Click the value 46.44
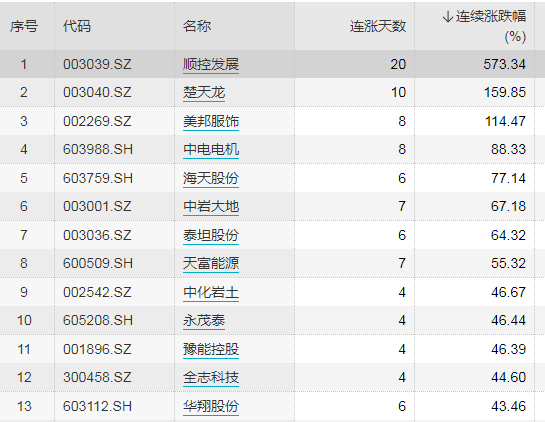The image size is (545, 422). tap(509, 320)
